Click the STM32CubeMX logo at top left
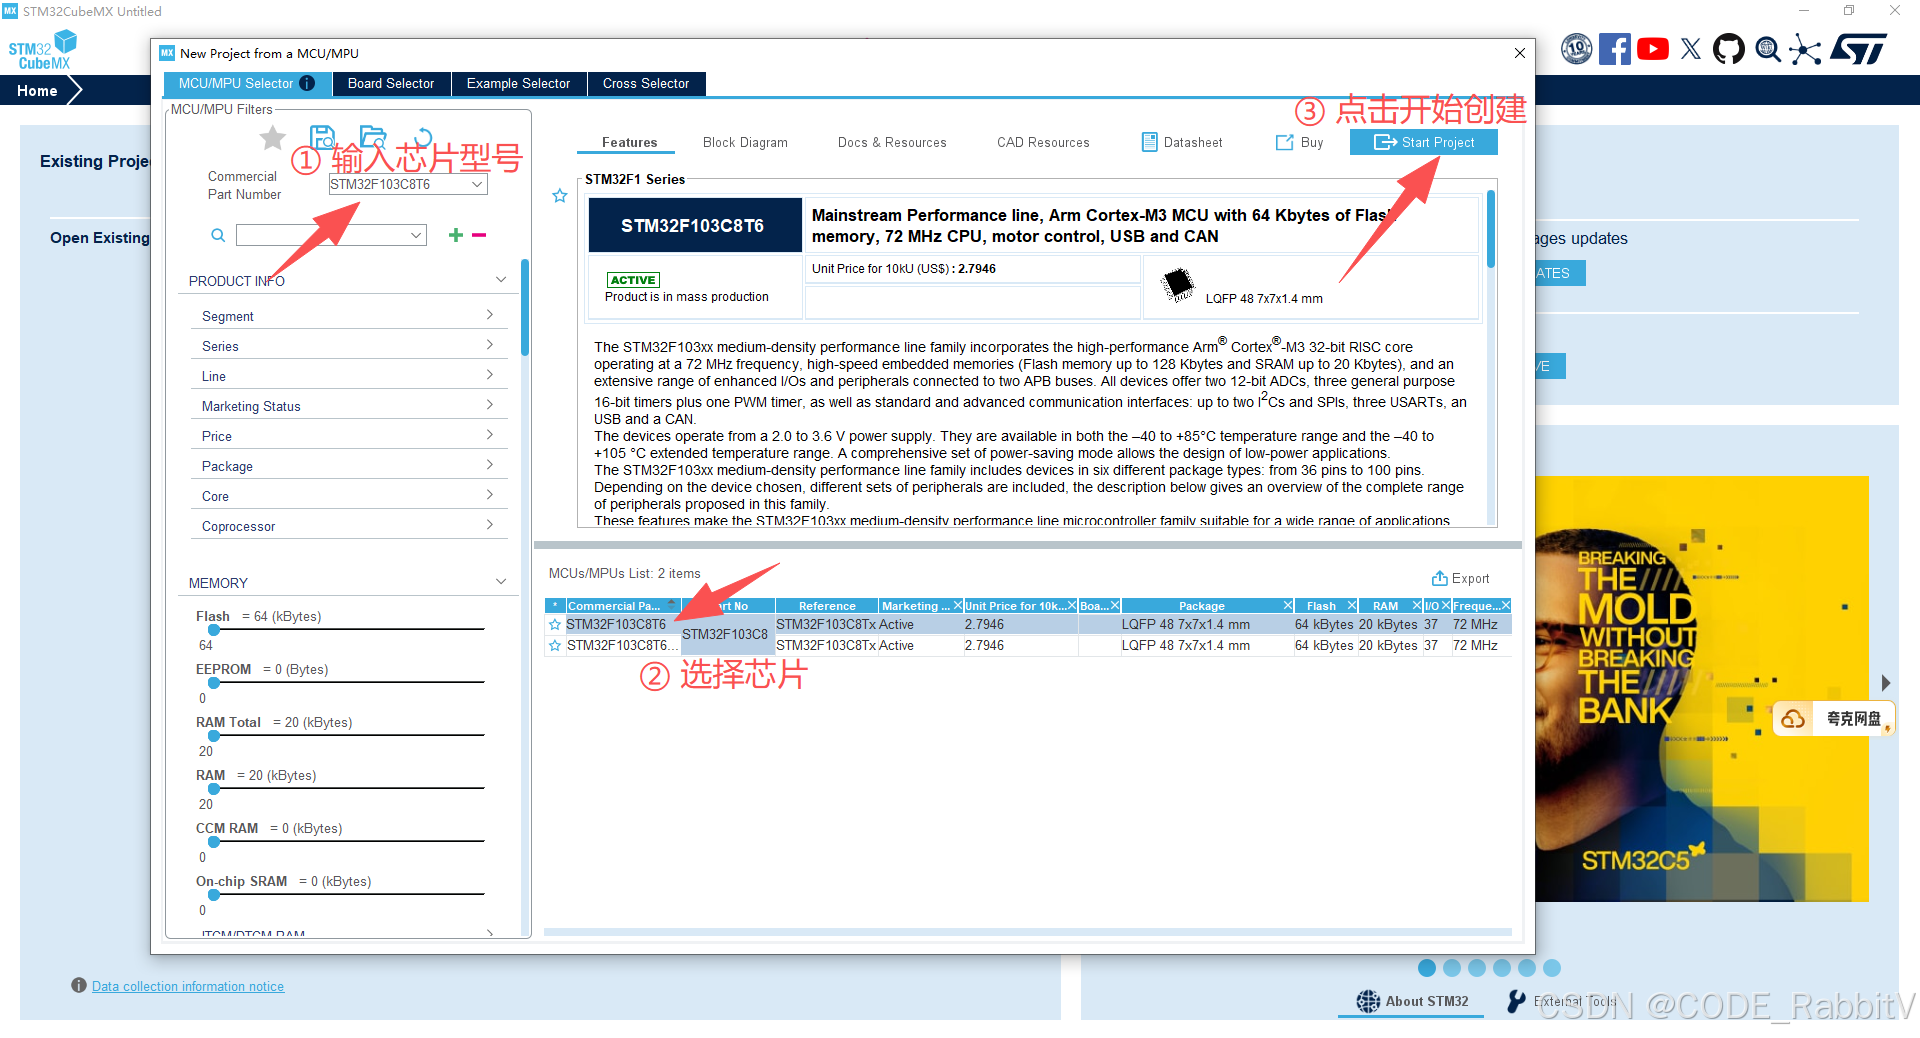Viewport: 1920px width, 1038px height. tap(43, 50)
